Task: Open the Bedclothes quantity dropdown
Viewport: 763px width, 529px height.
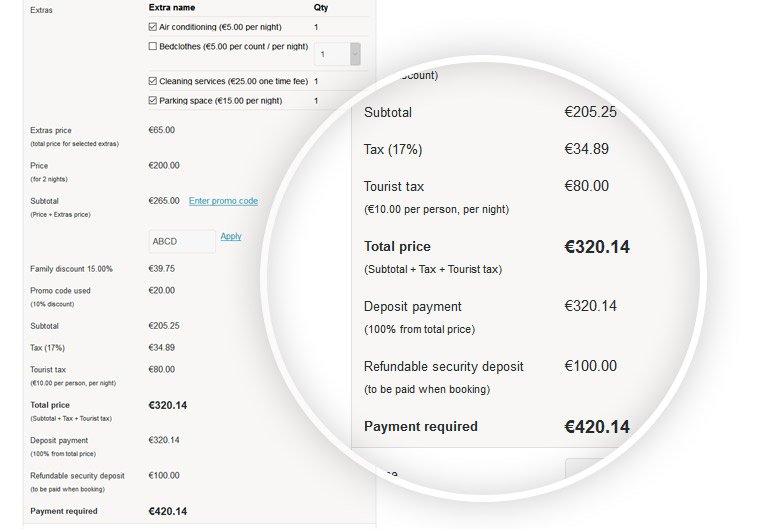Action: [x=337, y=54]
